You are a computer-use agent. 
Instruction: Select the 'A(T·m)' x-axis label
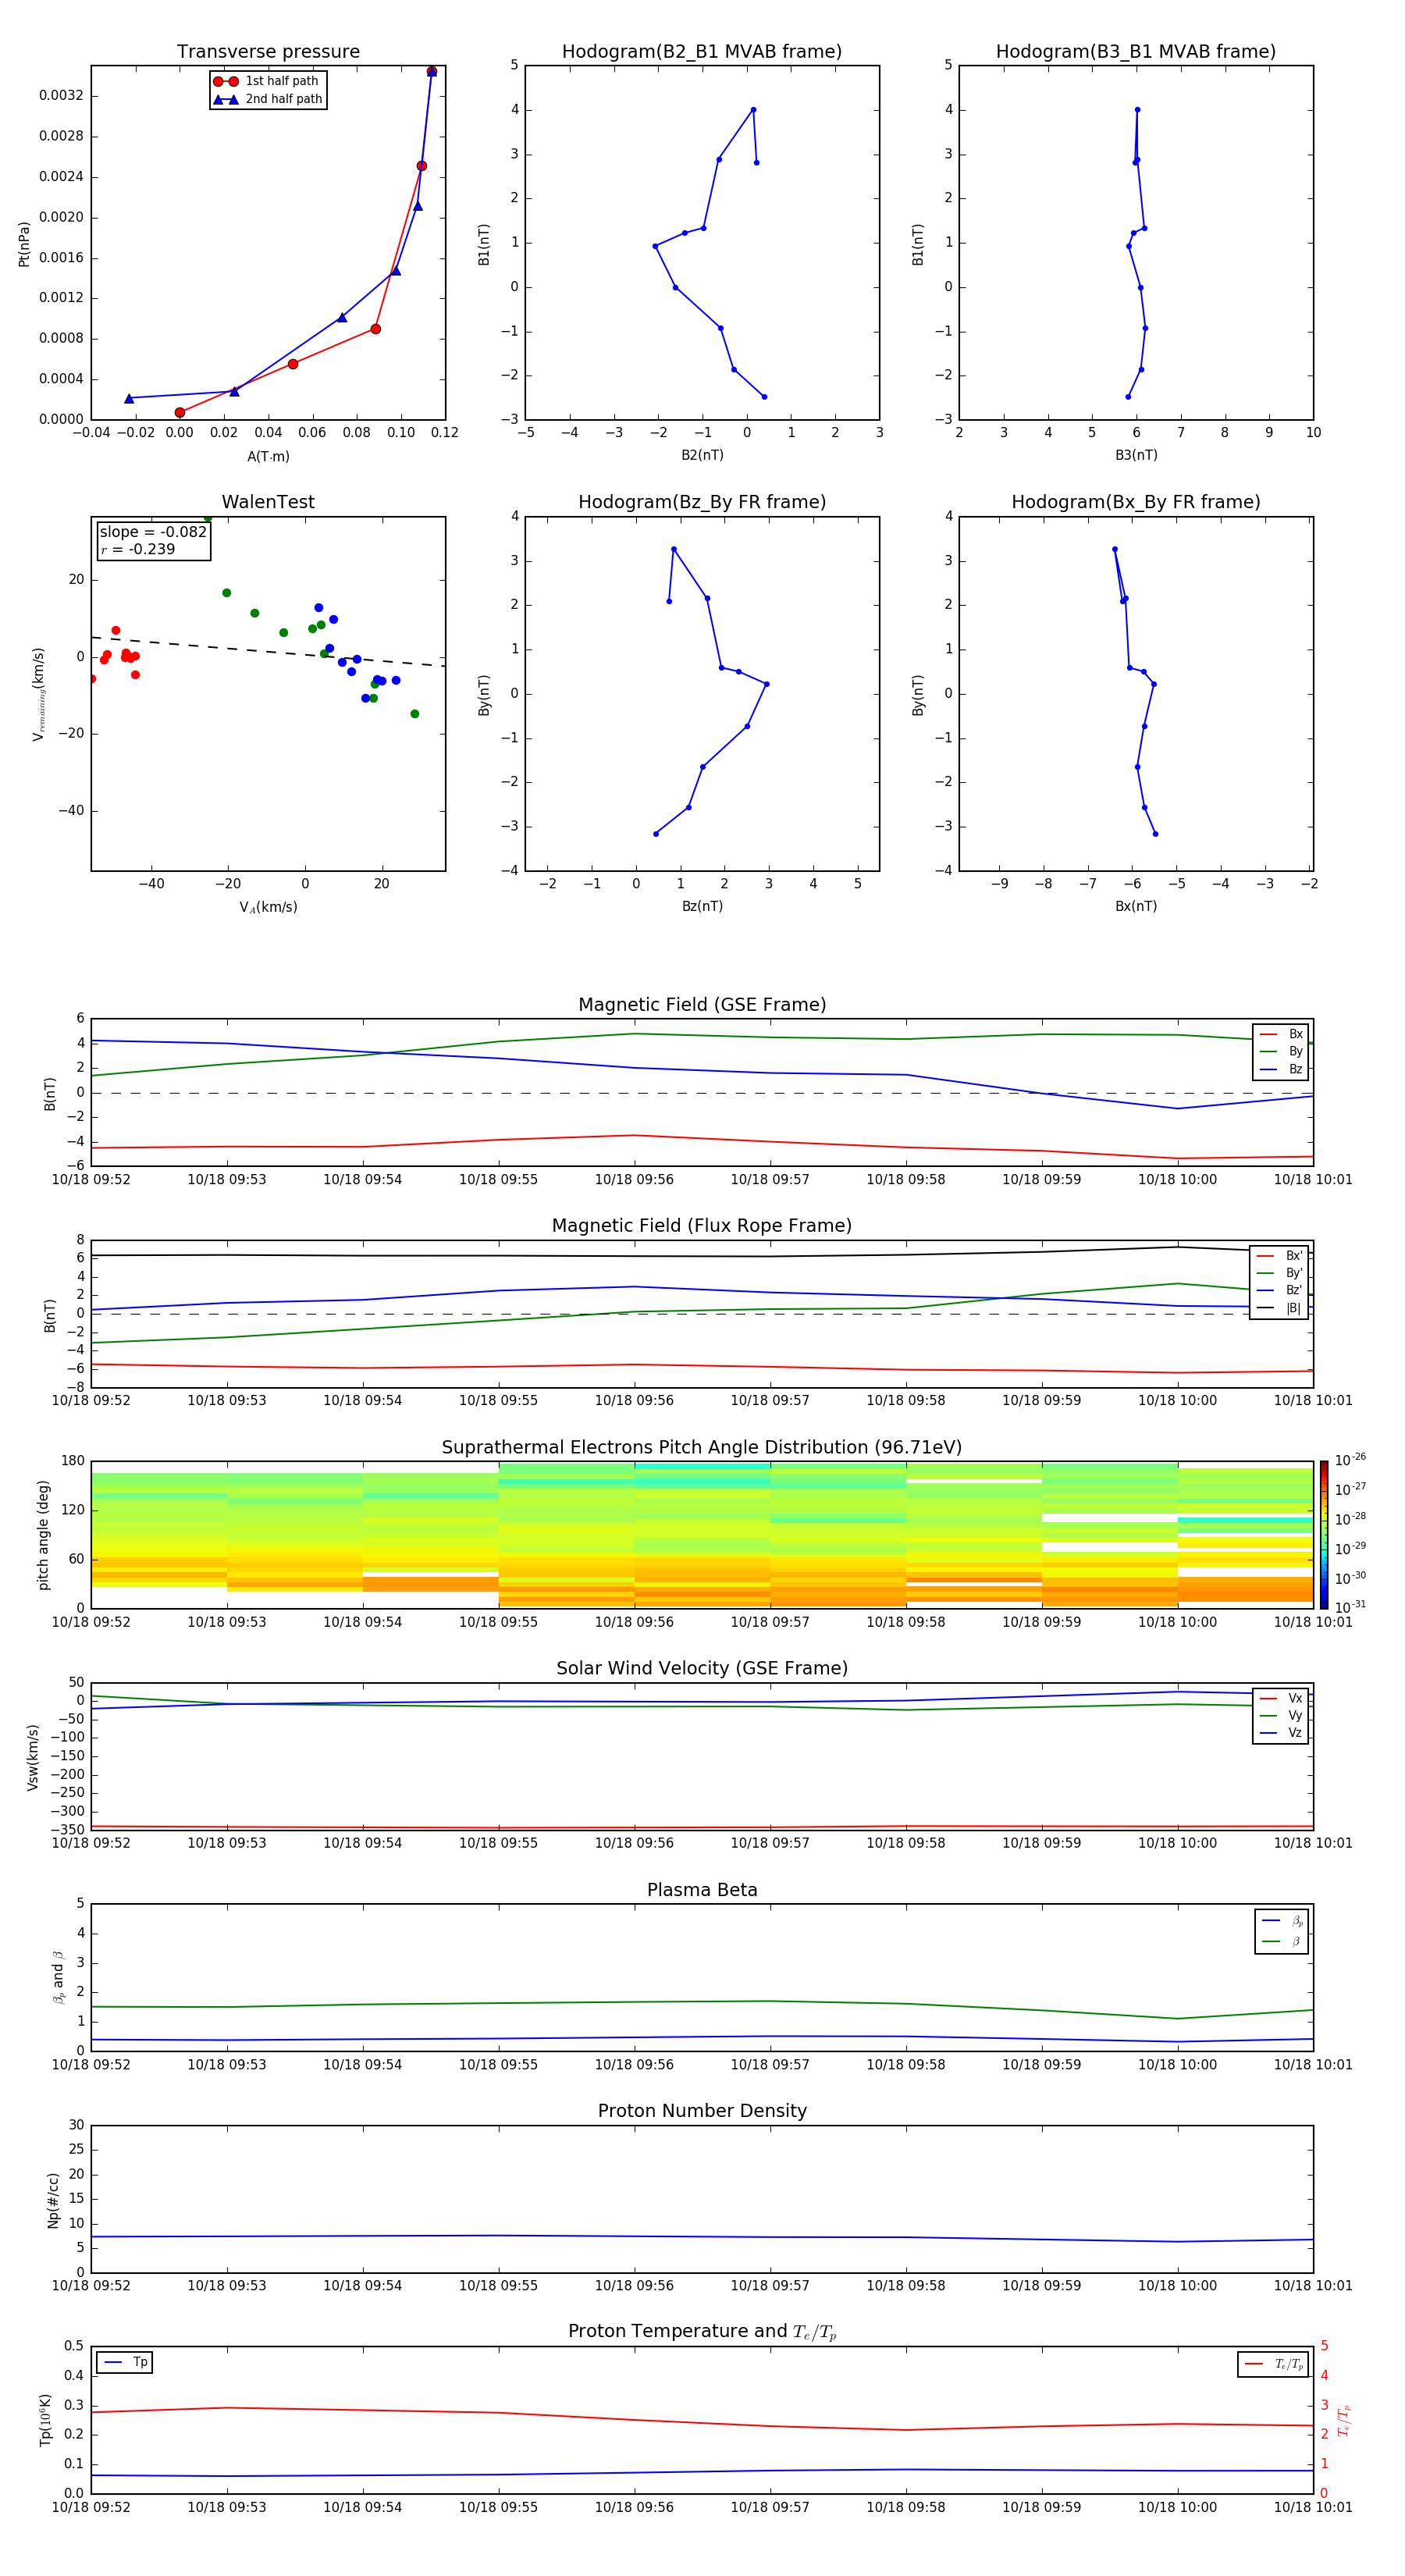click(x=268, y=456)
